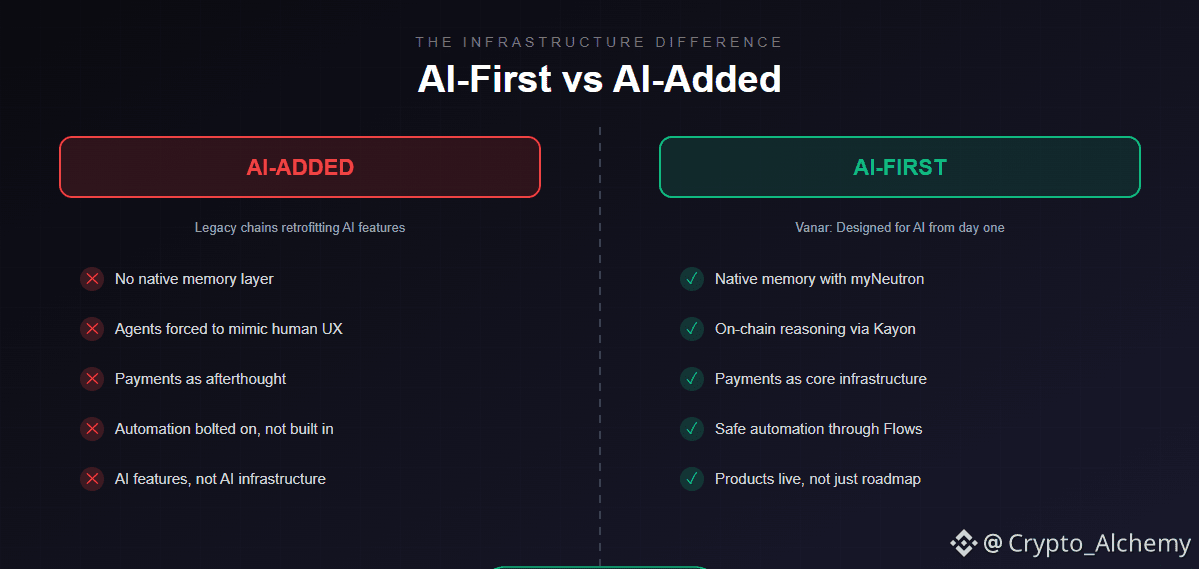
Task: Click the red X beside AI features, not AI infrastructure
Action: [92, 479]
